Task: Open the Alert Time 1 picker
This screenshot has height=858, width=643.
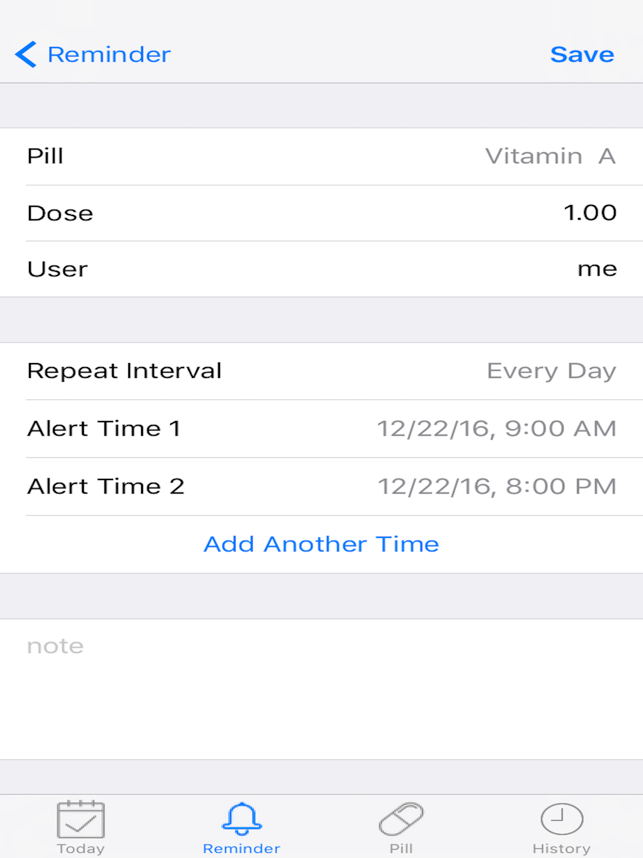Action: 321,428
